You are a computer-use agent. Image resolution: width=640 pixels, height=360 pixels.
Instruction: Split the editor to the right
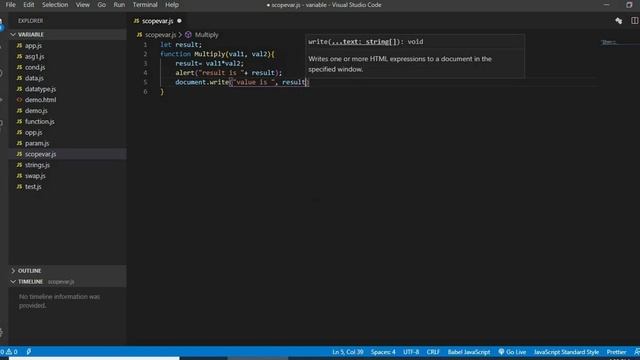635,21
